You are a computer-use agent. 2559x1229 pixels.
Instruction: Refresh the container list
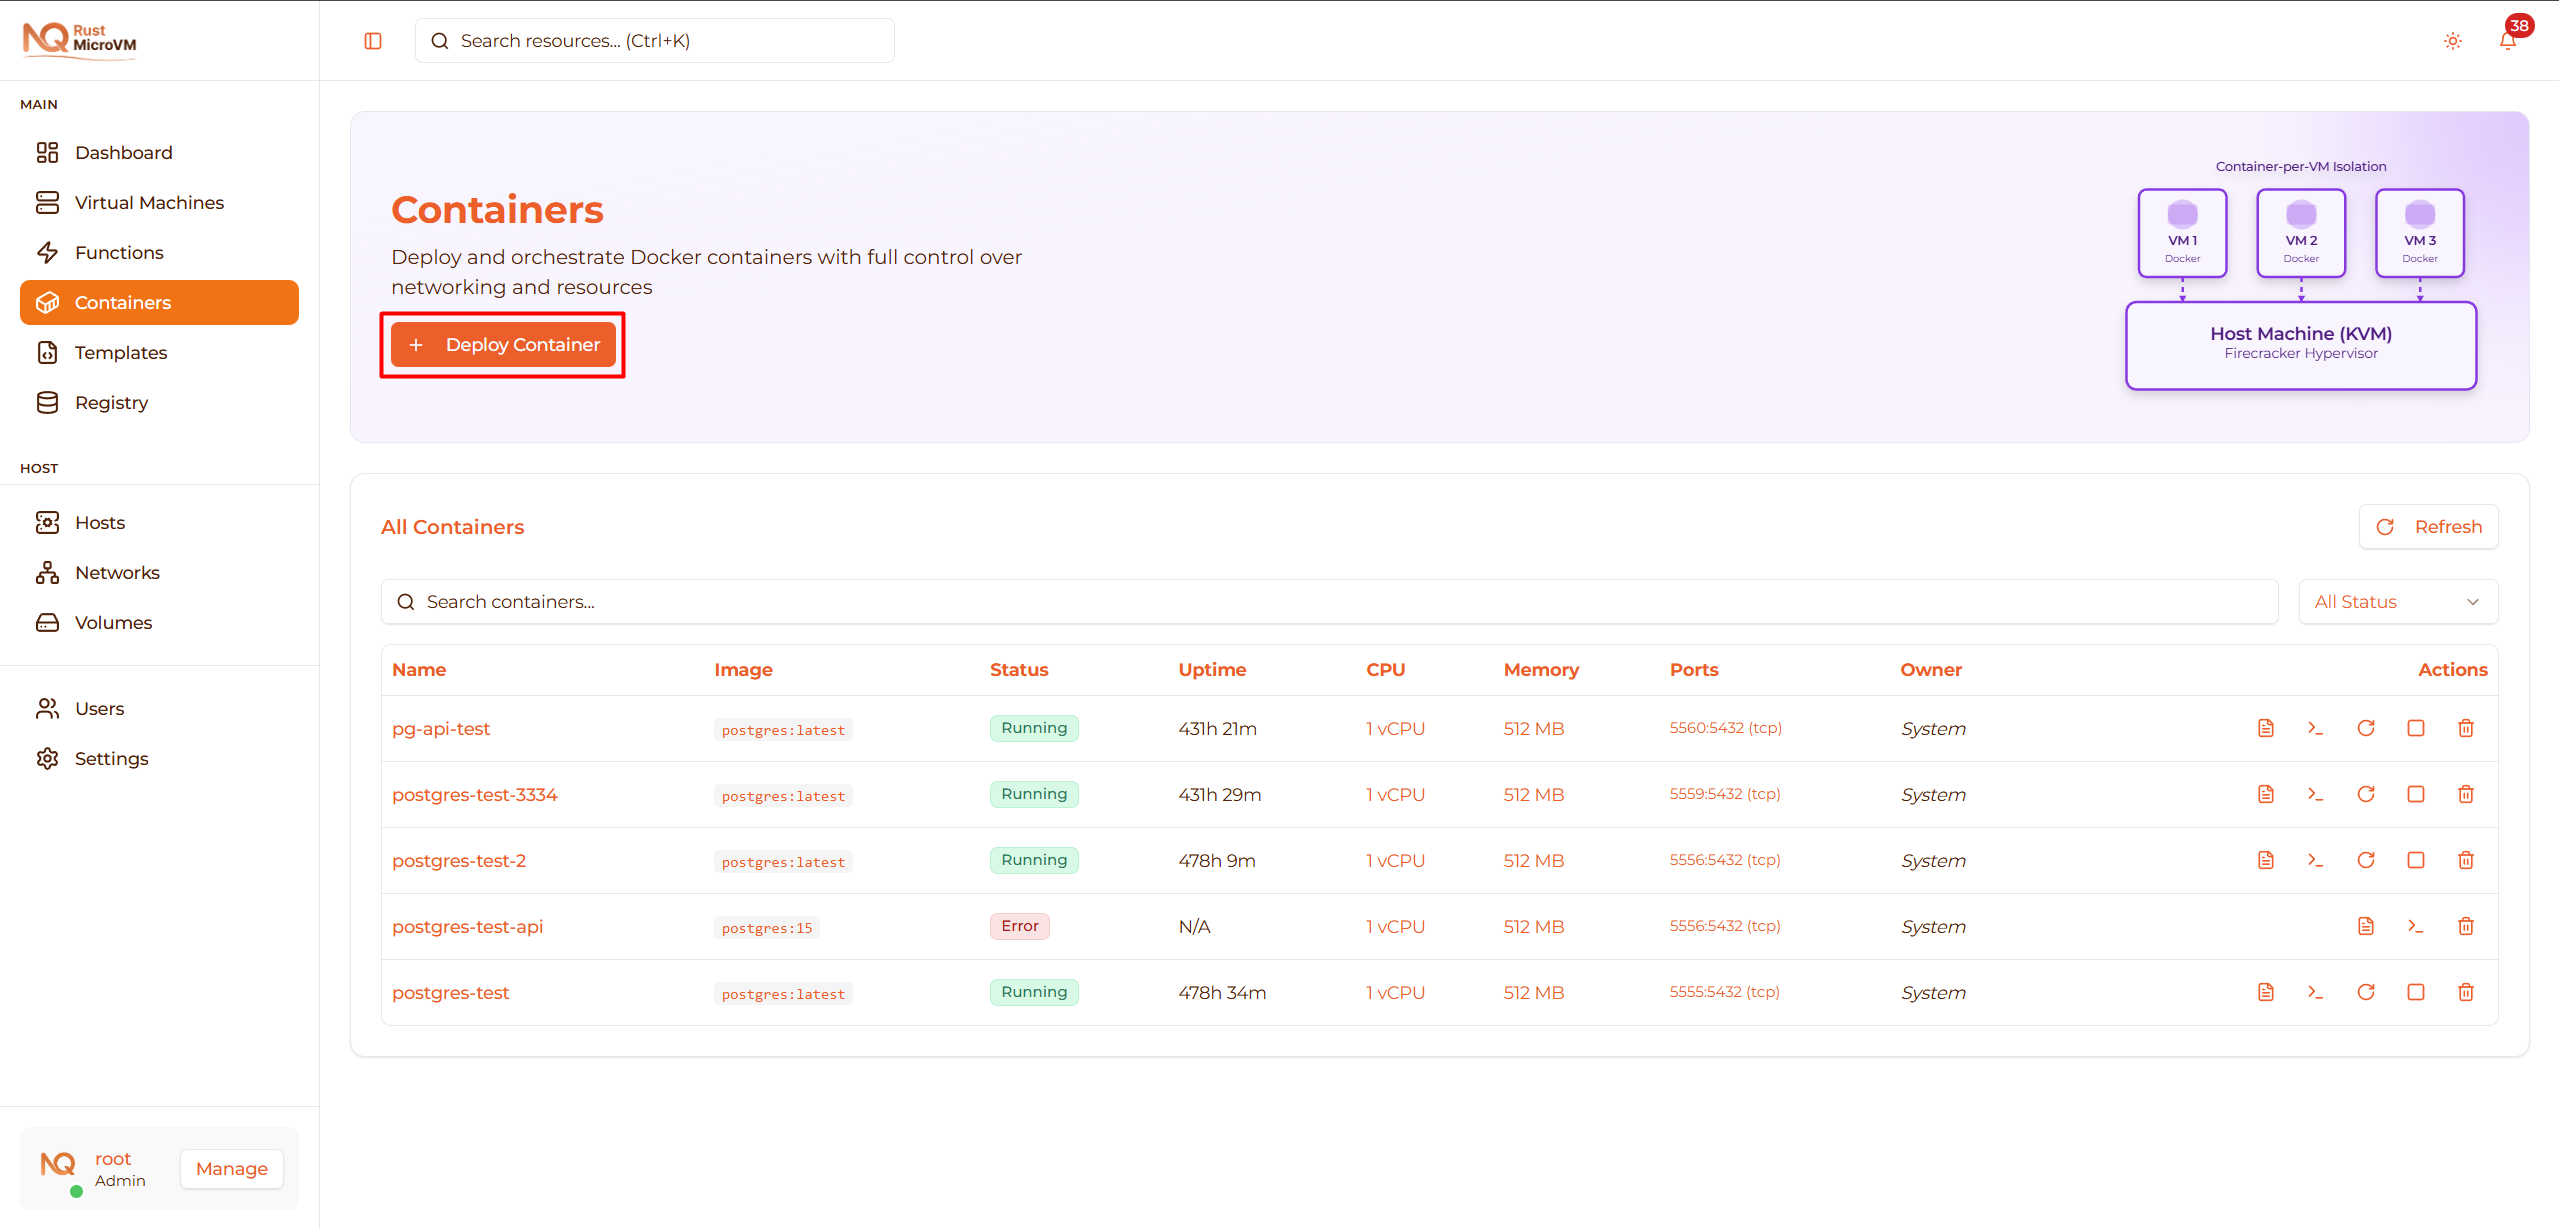(x=2430, y=526)
